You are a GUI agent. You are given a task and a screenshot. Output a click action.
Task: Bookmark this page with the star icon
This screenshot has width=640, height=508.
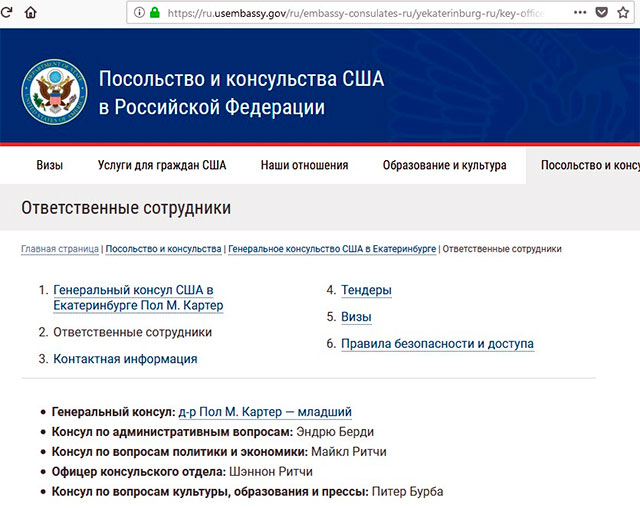click(x=623, y=13)
